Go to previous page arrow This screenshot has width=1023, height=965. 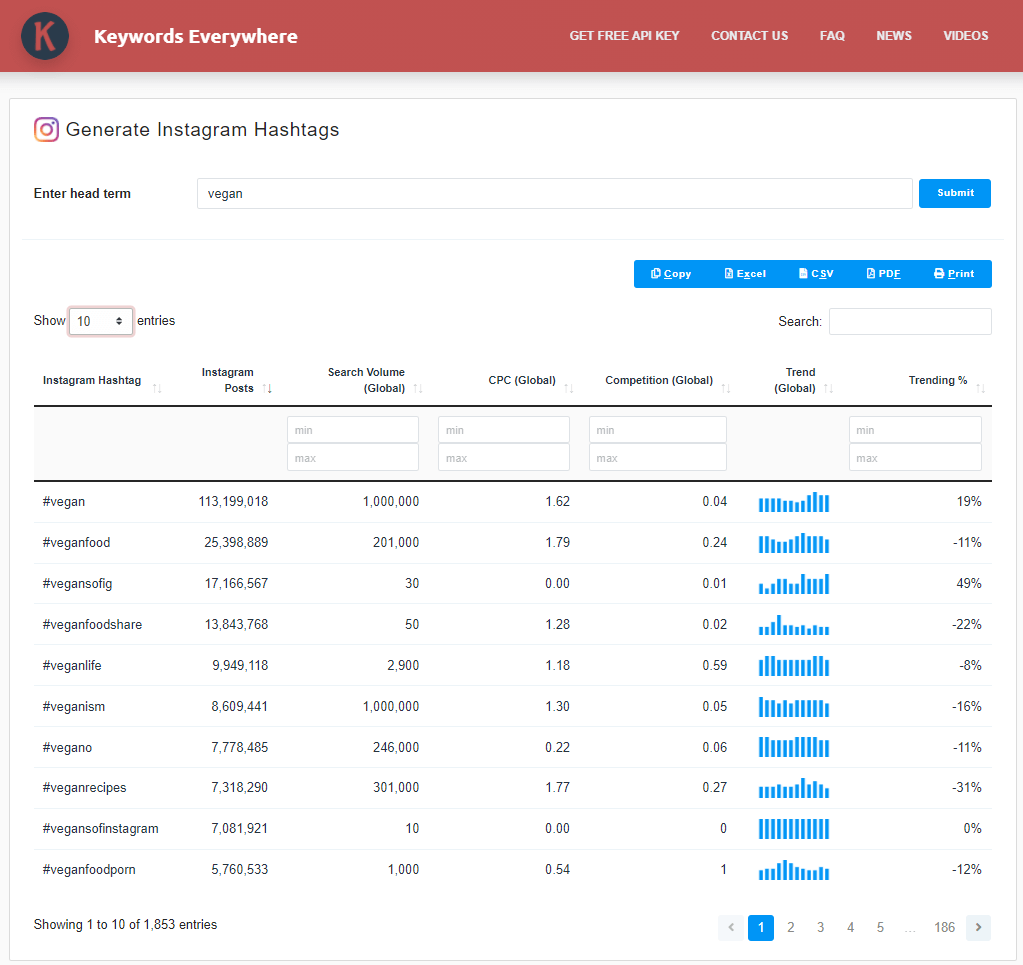731,927
